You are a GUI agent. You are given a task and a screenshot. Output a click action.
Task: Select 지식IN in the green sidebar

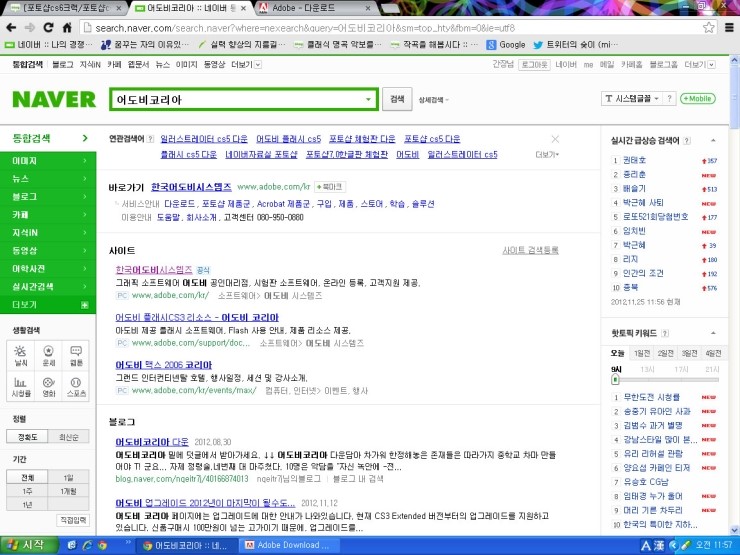tap(48, 233)
